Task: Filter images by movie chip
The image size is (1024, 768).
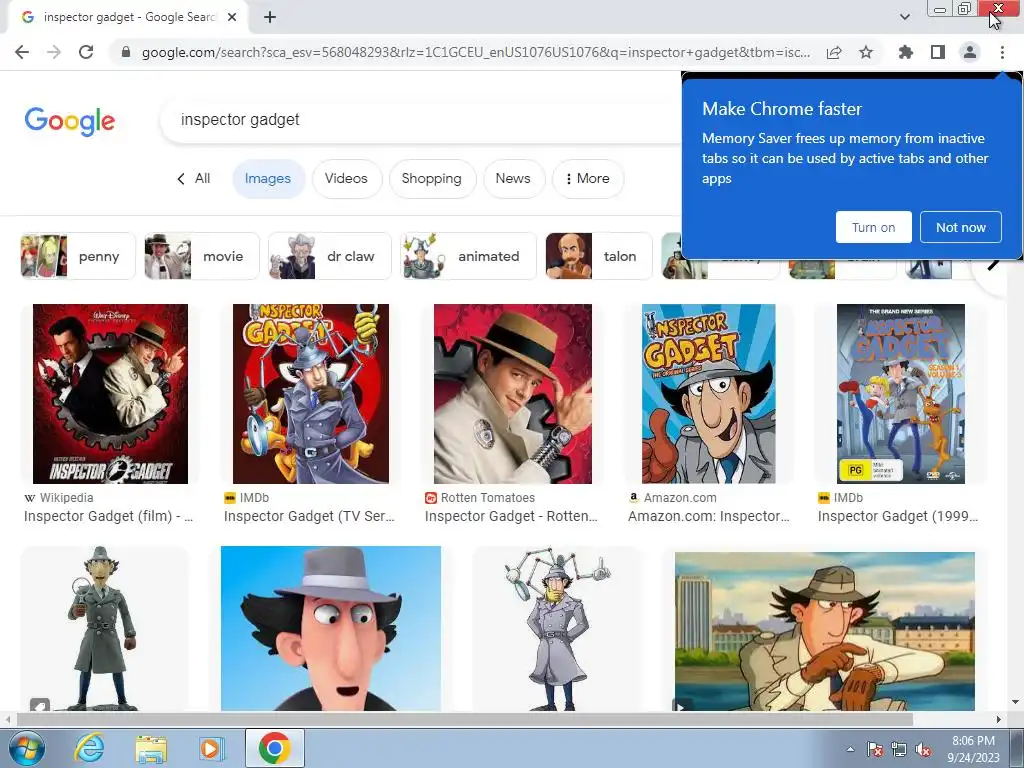Action: [x=201, y=256]
